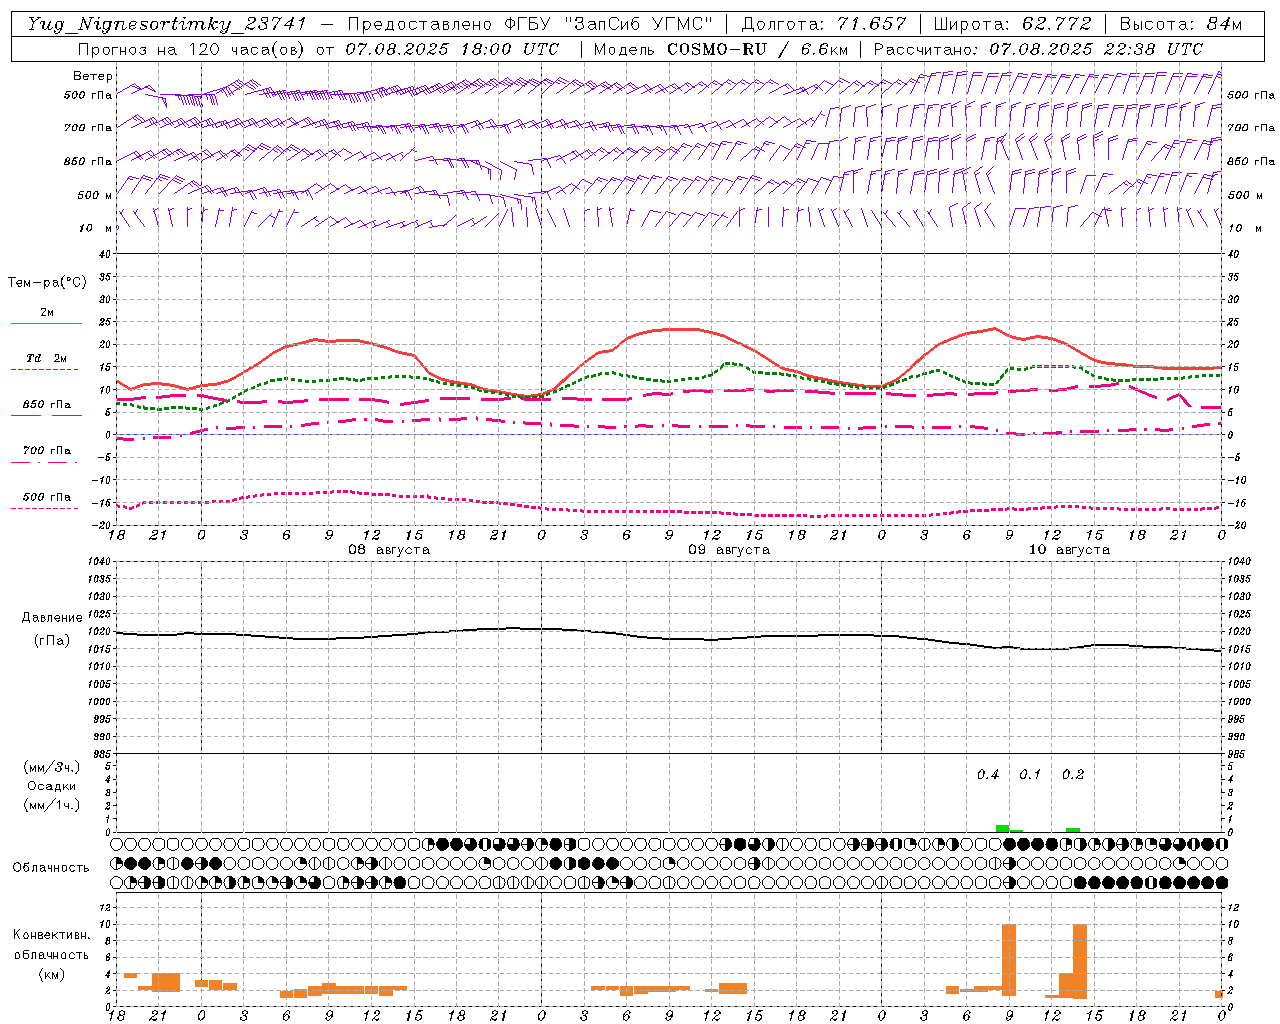Click the 10 м wind level label on right

coord(1245,228)
